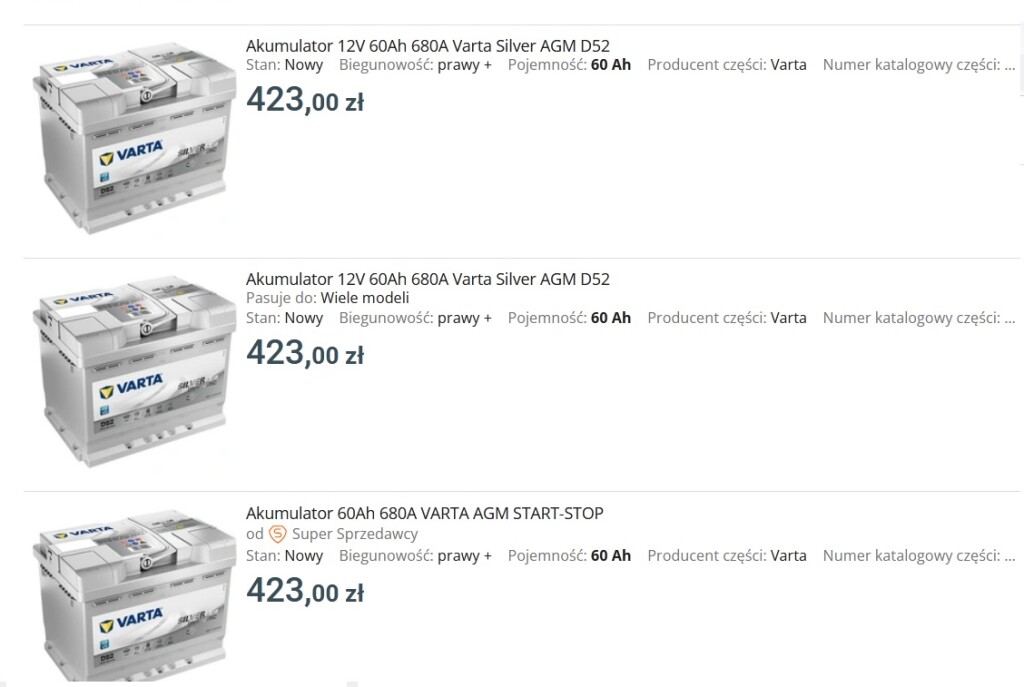Click the "Super Sprzedawcy" seller label
The height and width of the screenshot is (687, 1024).
[355, 534]
